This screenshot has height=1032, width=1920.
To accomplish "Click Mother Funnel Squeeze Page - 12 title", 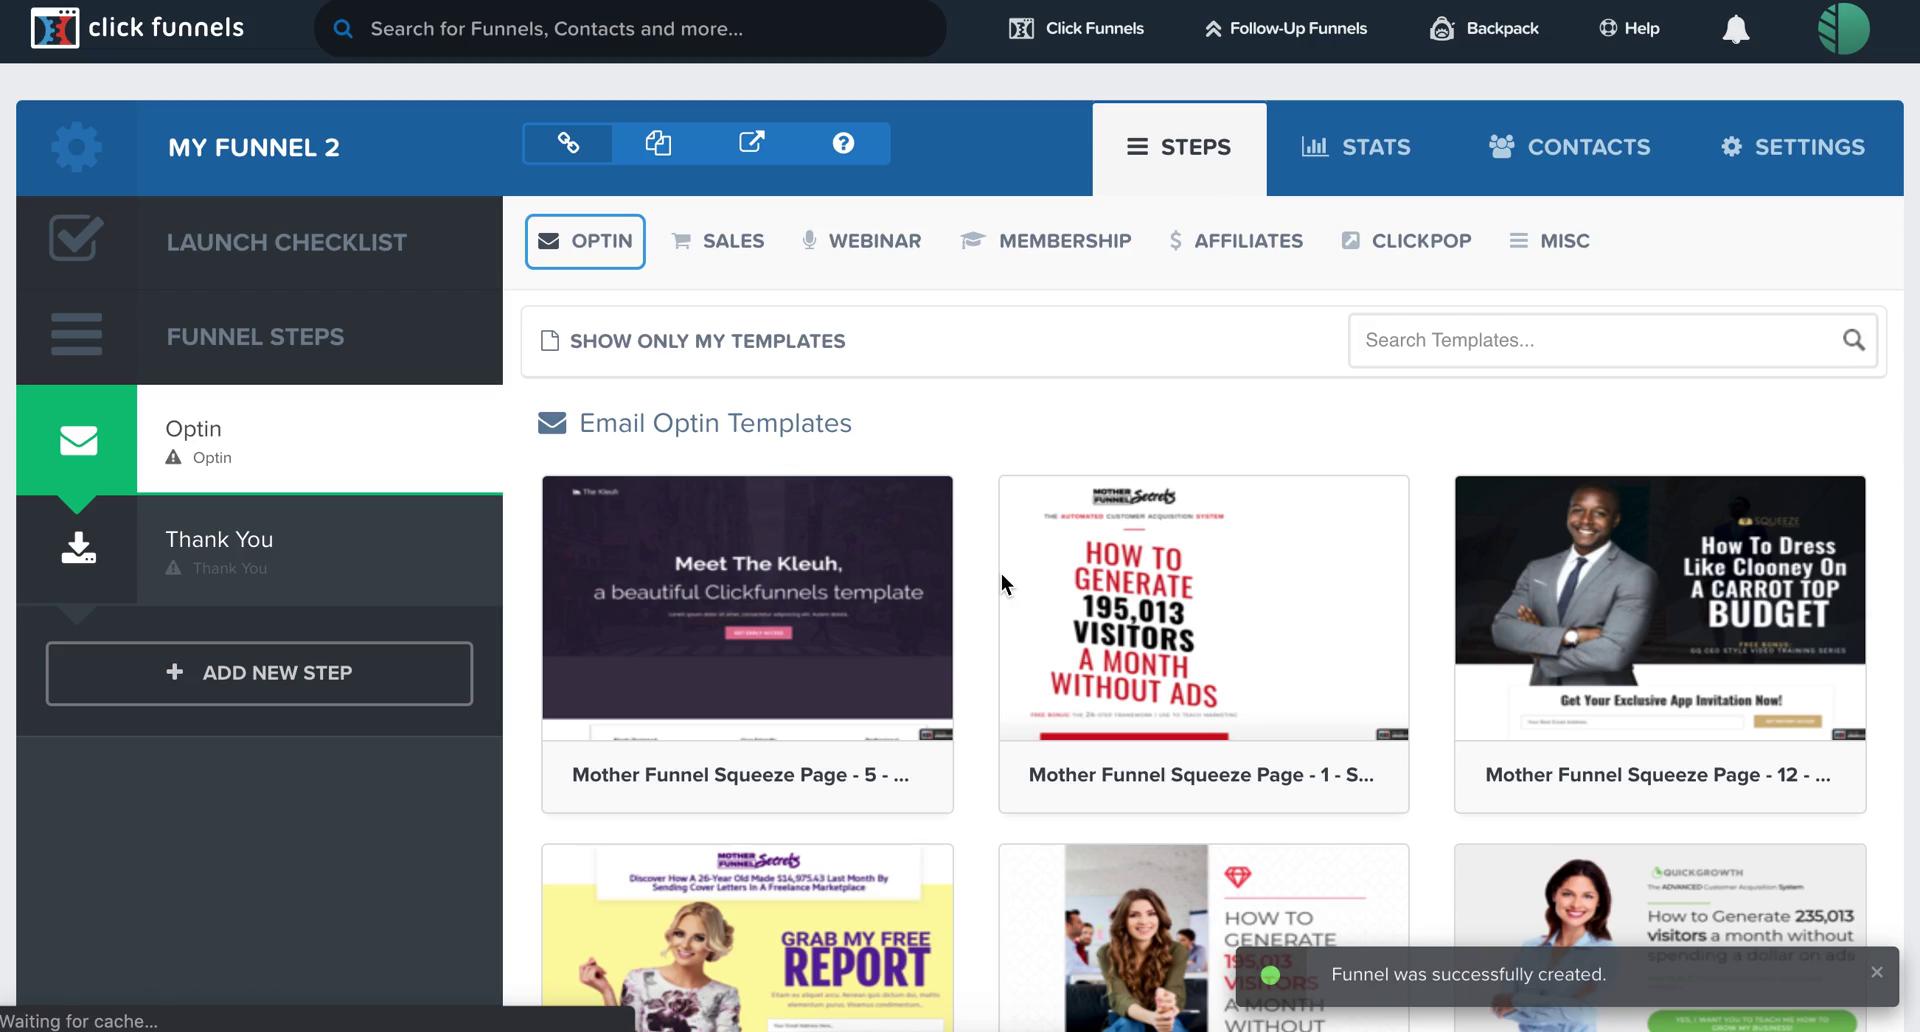I will 1658,775.
